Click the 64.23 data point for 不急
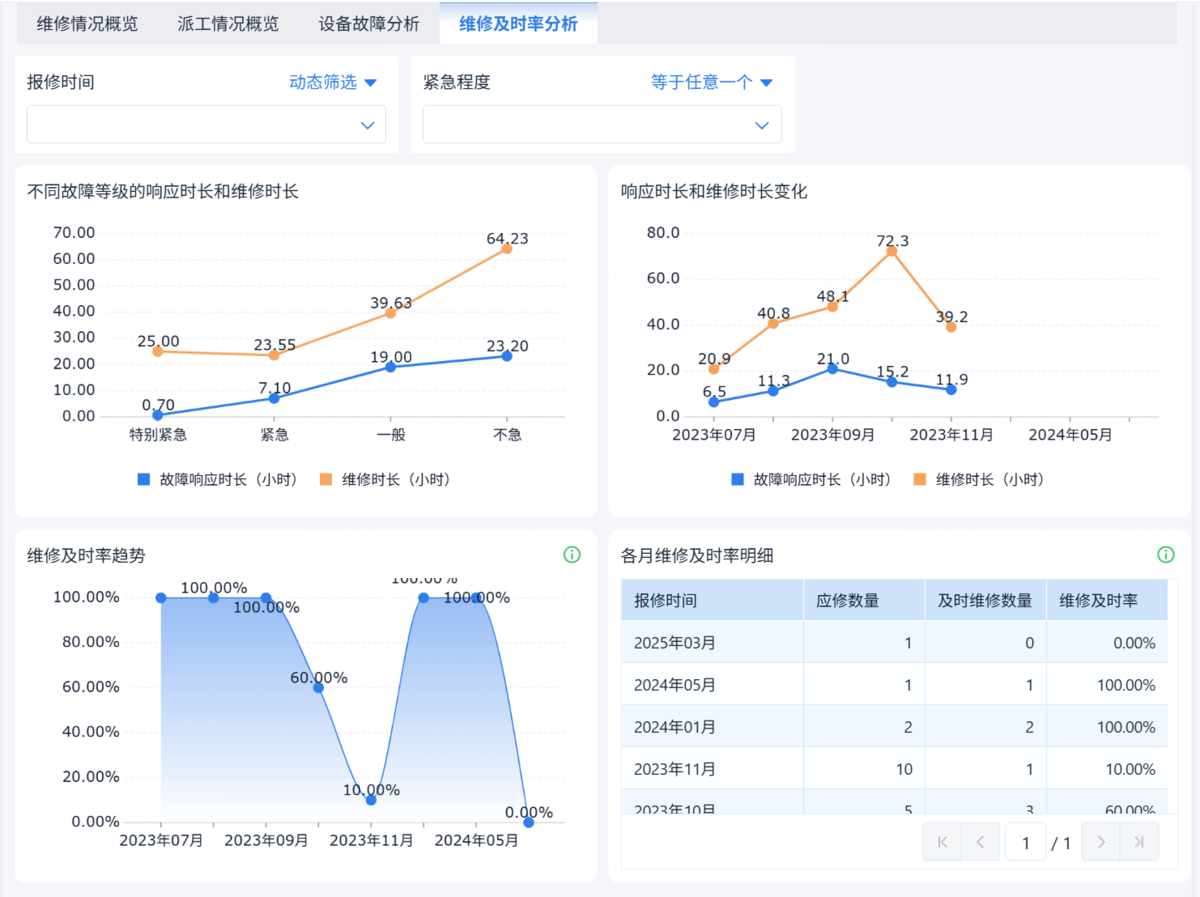The width and height of the screenshot is (1200, 897). tap(507, 248)
